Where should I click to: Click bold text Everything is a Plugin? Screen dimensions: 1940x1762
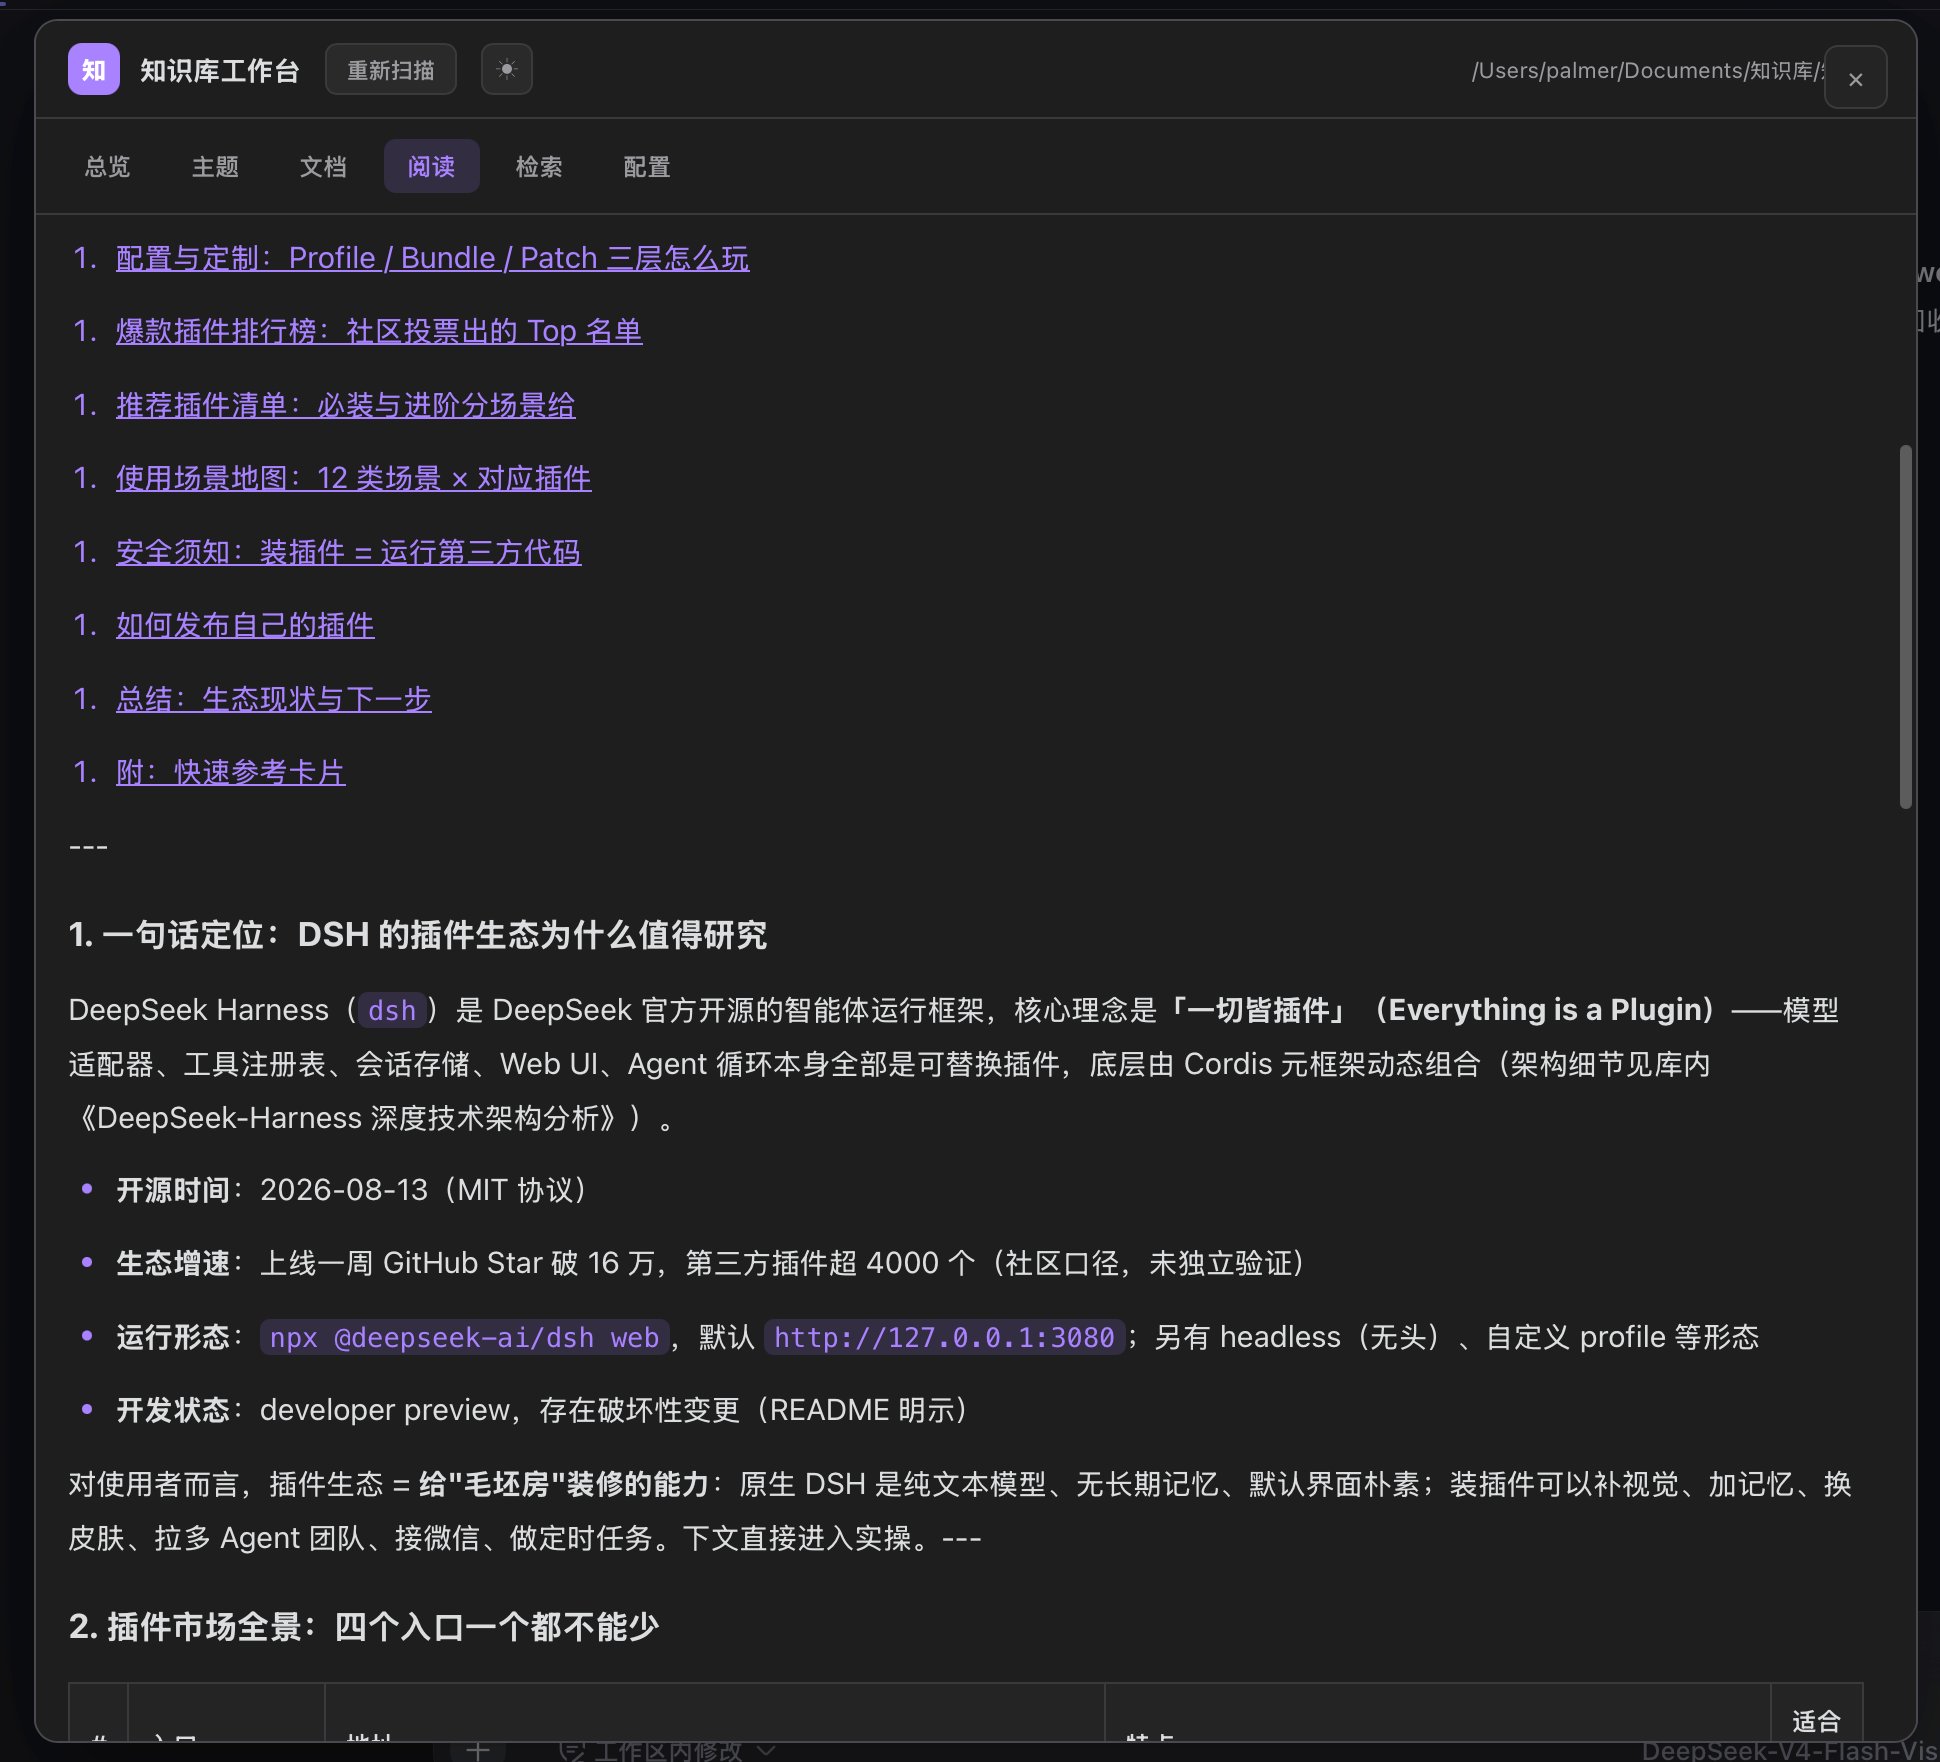(x=1545, y=1010)
